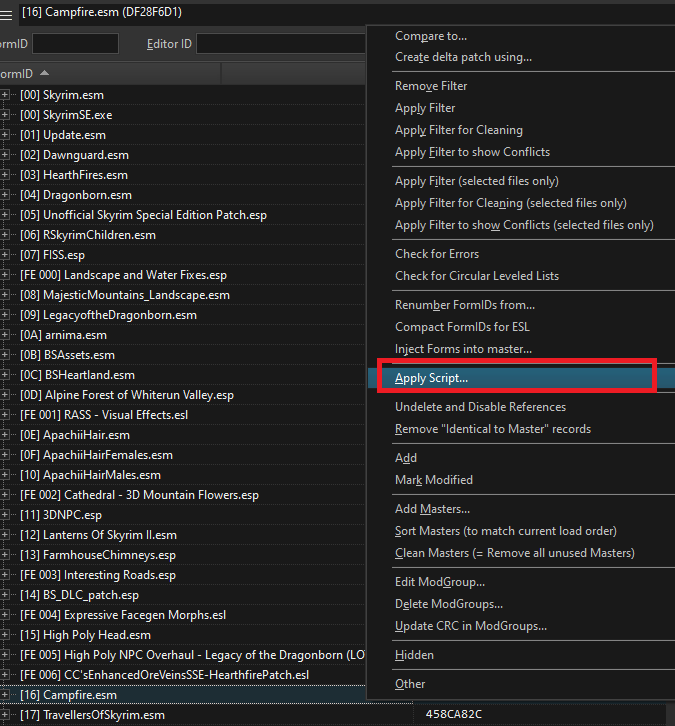Image resolution: width=675 pixels, height=726 pixels.
Task: Expand the 3DNPC.esp node
Action: click(4, 515)
